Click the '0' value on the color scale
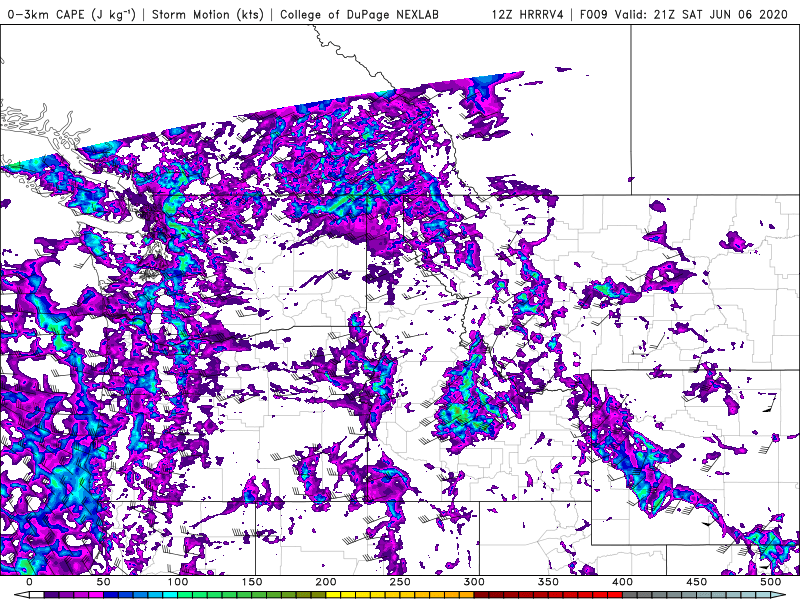 click(x=30, y=582)
